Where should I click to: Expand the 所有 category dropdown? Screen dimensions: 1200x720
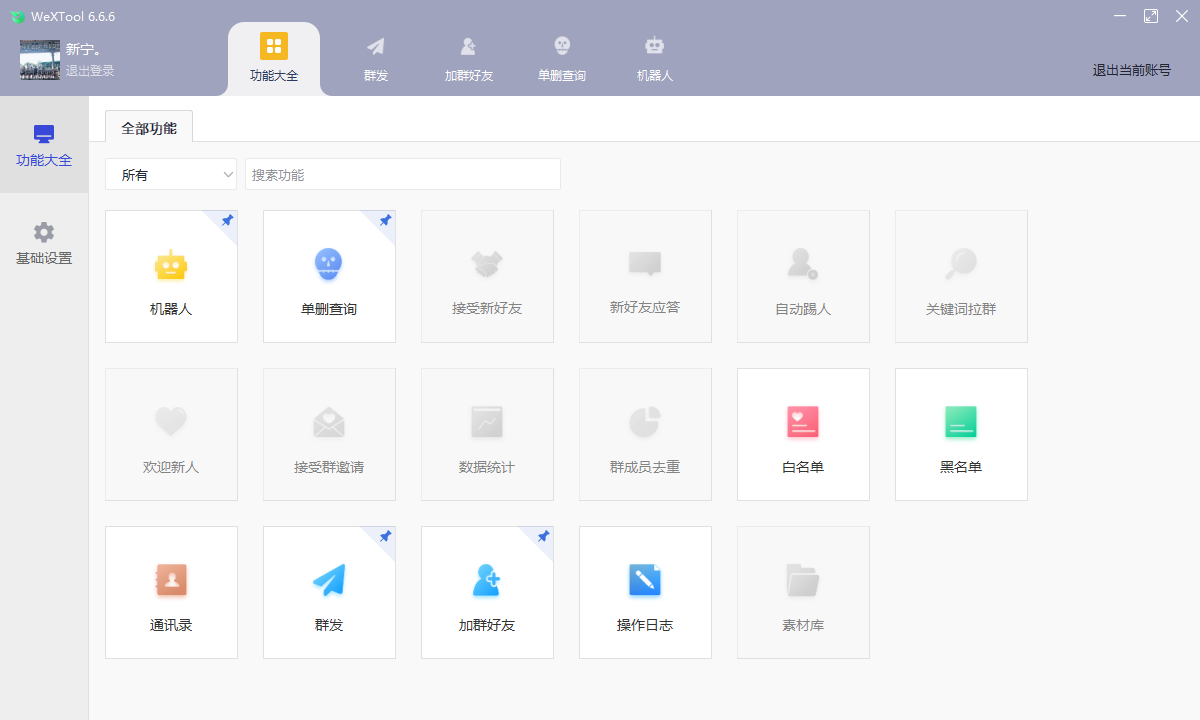pyautogui.click(x=171, y=174)
